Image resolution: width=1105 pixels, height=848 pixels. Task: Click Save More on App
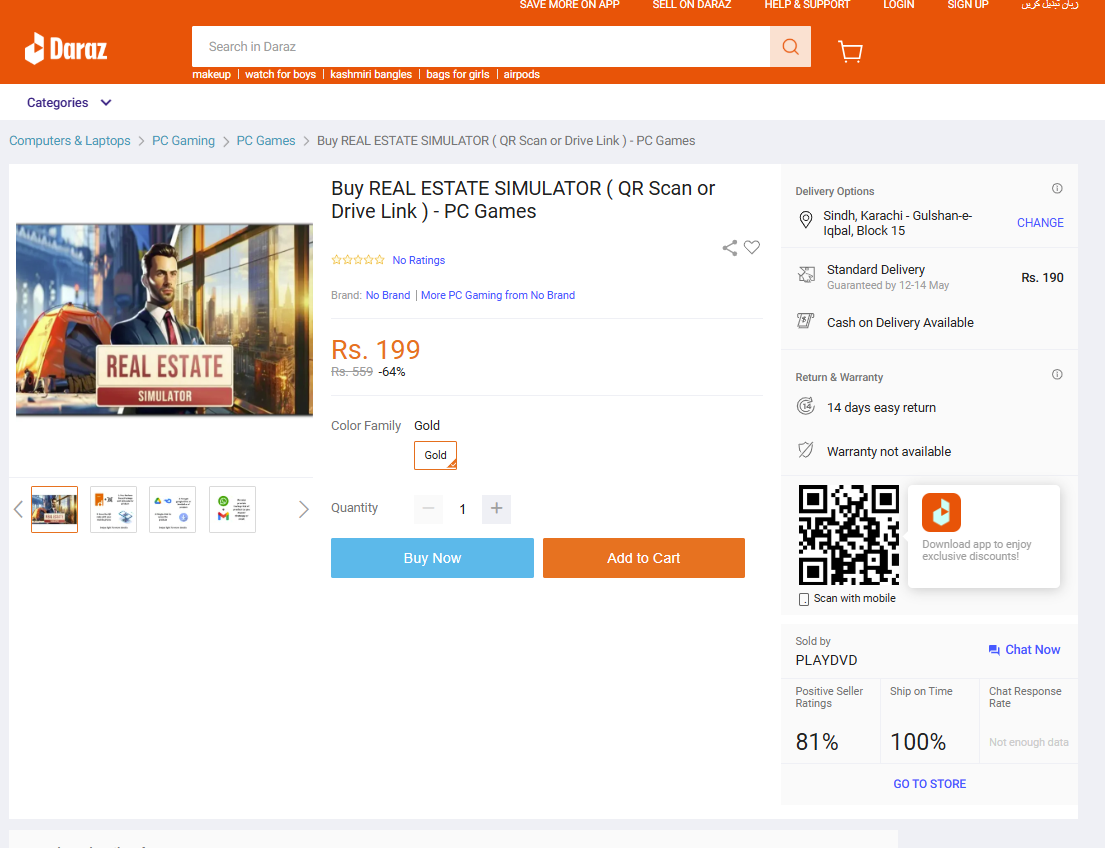569,5
